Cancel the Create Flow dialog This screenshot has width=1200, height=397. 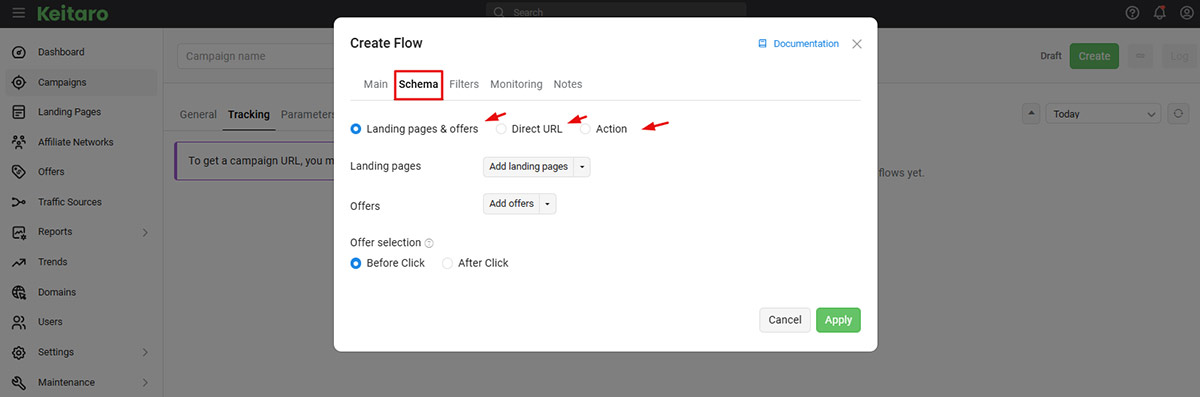pos(785,320)
